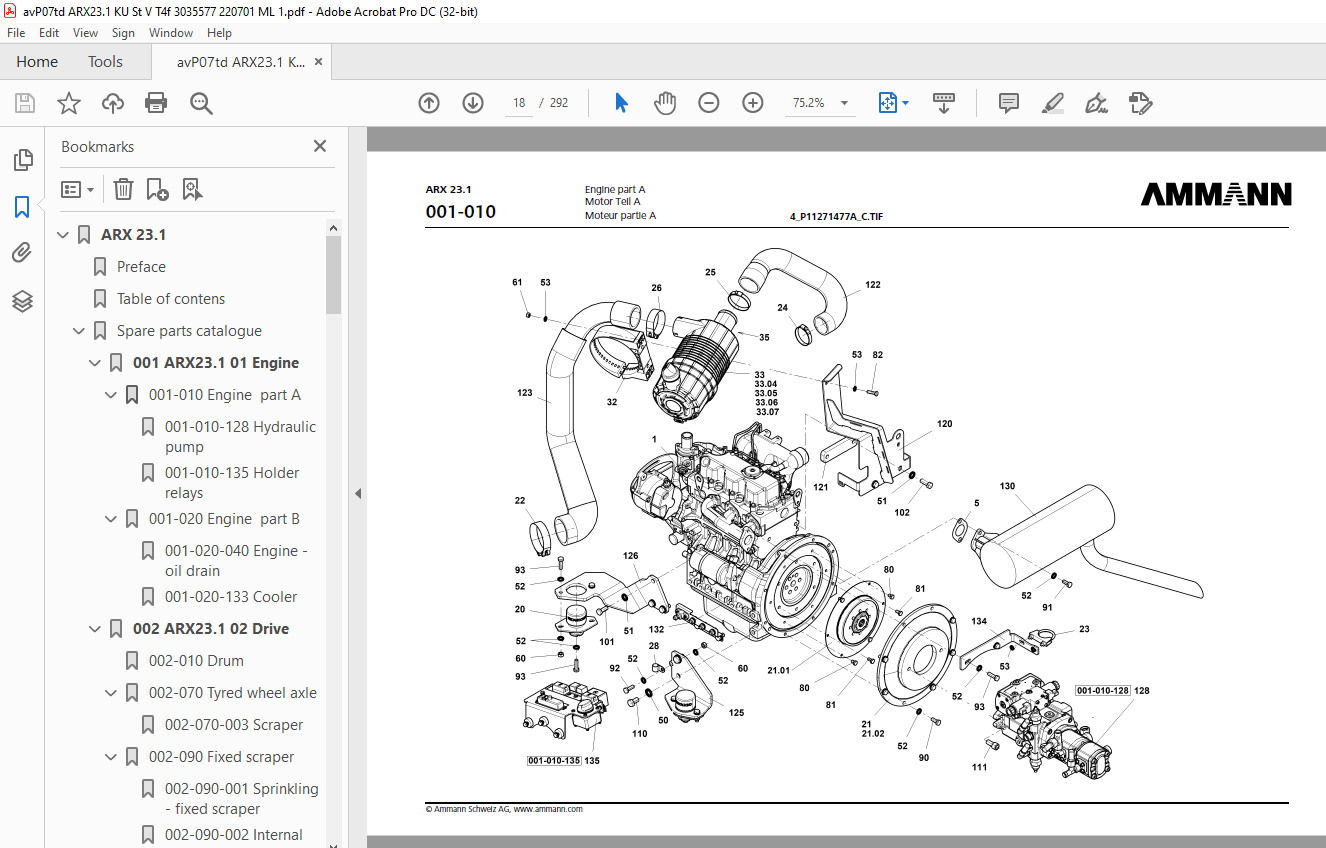Viewport: 1326px width, 848px height.
Task: Collapse the ARX 23.1 bookmark
Action: tap(63, 235)
